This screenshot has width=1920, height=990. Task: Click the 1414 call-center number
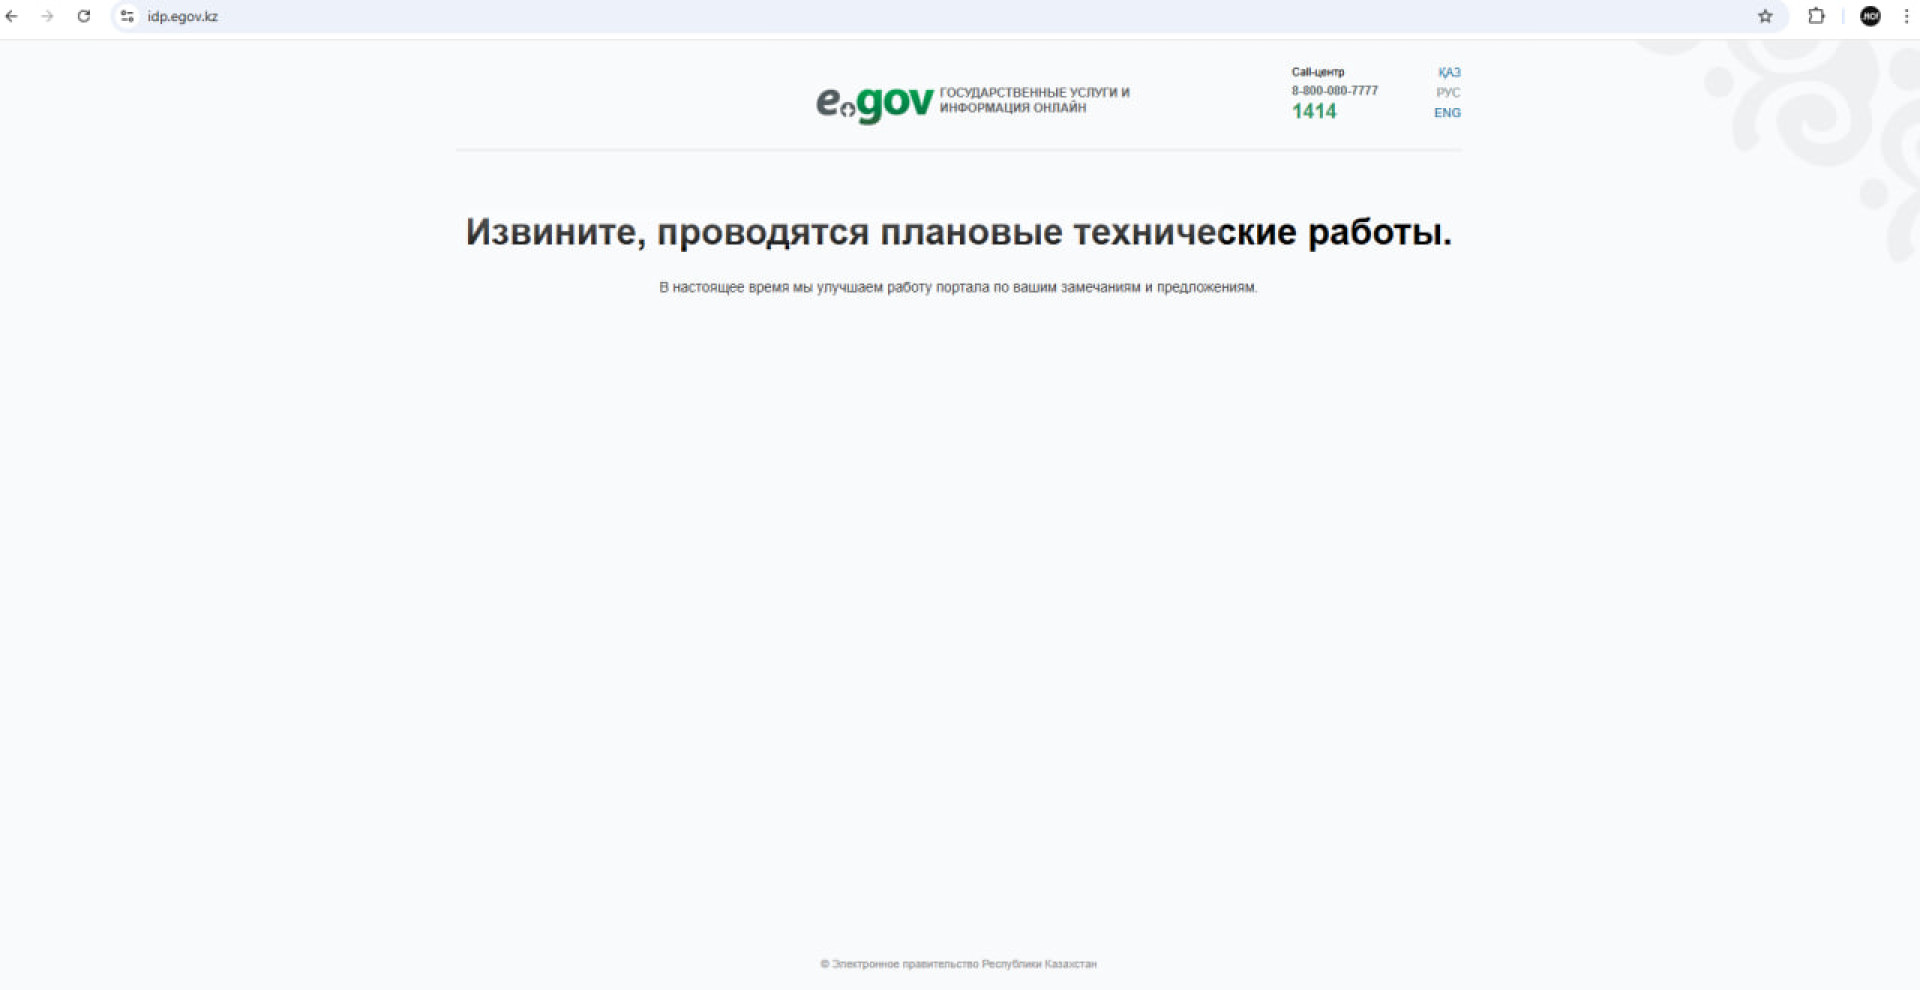(1313, 111)
